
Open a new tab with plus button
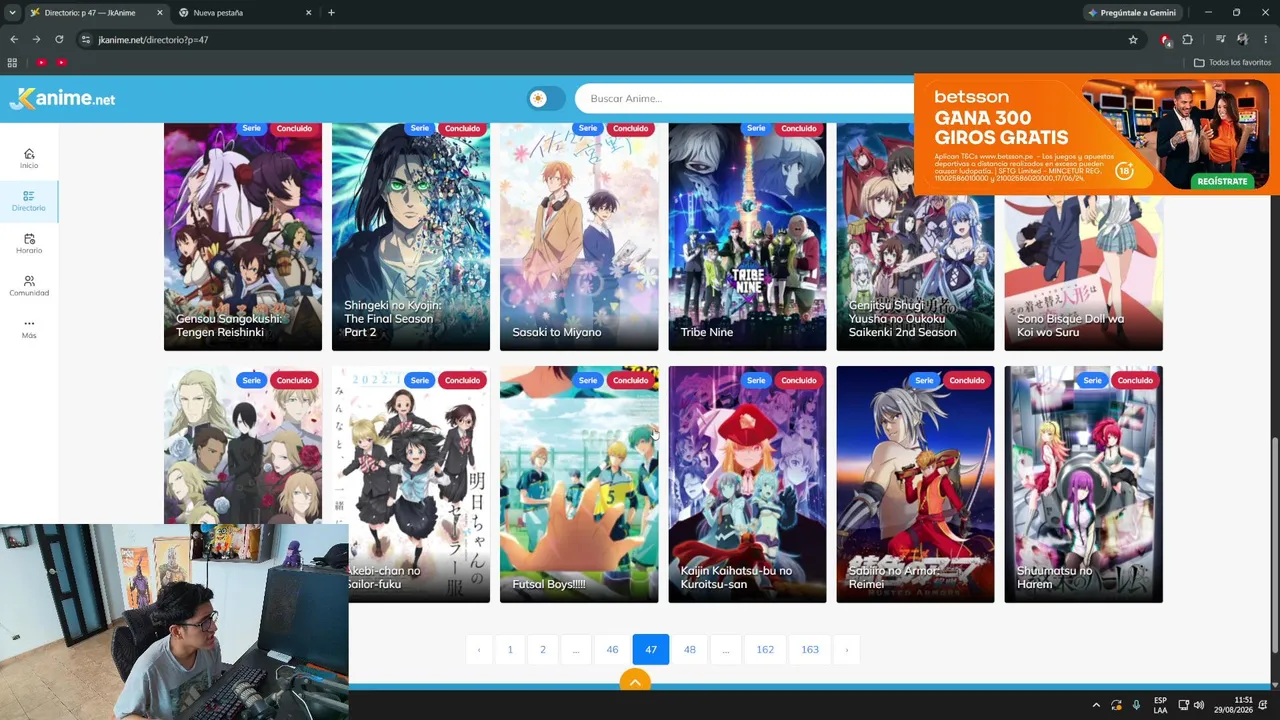(331, 13)
